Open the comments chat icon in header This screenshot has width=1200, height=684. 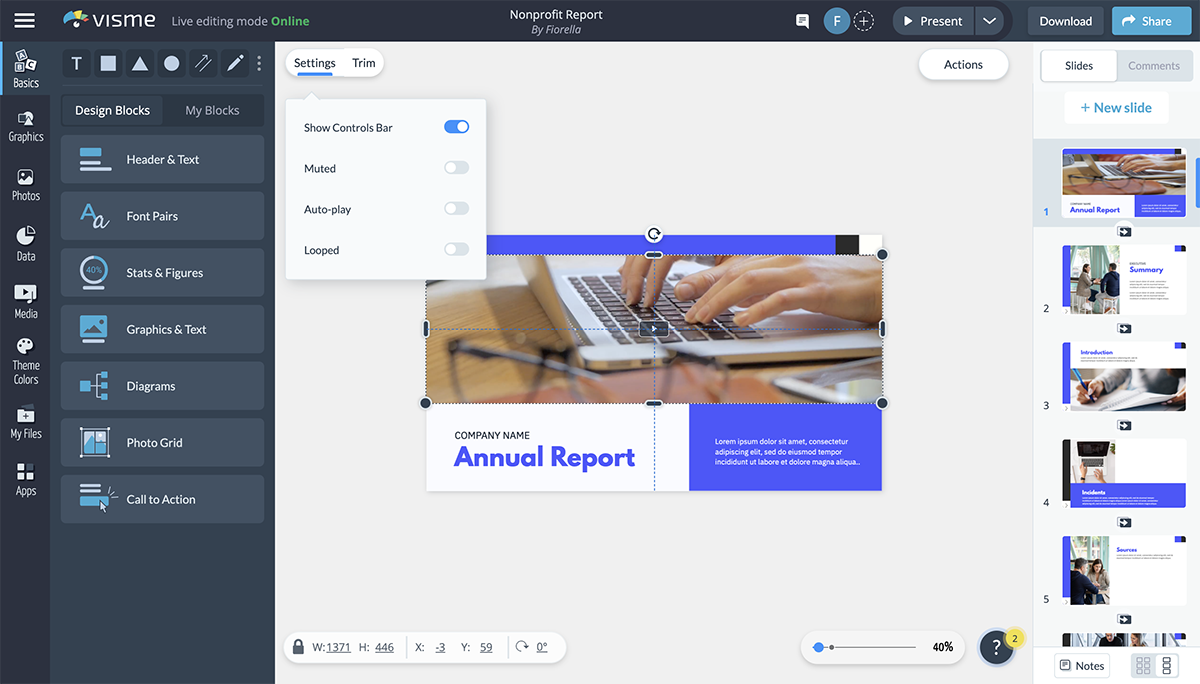(x=802, y=21)
